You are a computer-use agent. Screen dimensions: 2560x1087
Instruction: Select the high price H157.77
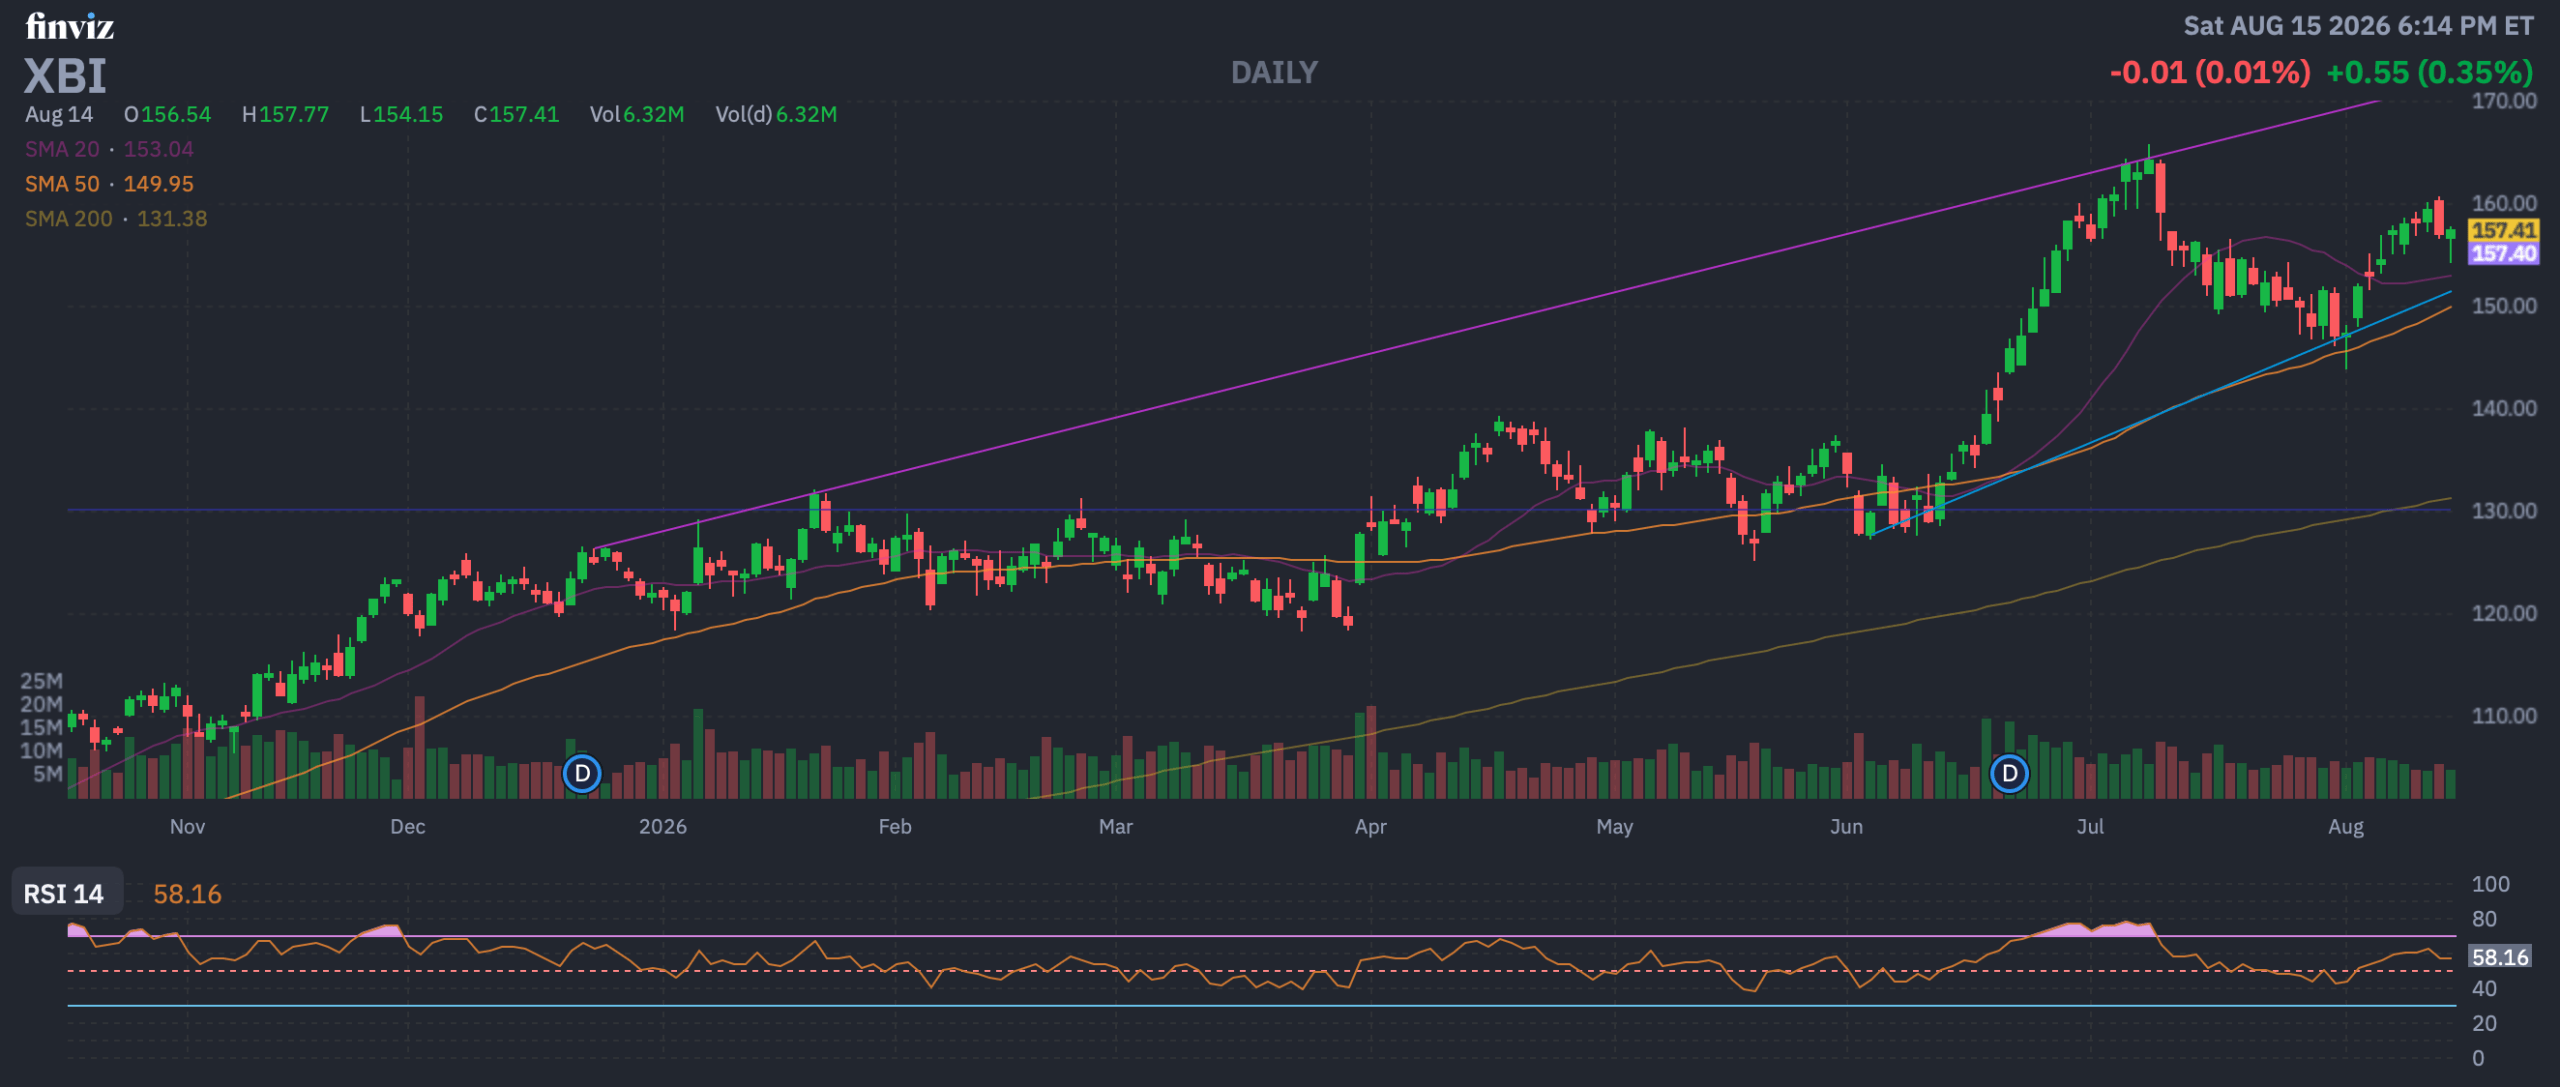[285, 114]
